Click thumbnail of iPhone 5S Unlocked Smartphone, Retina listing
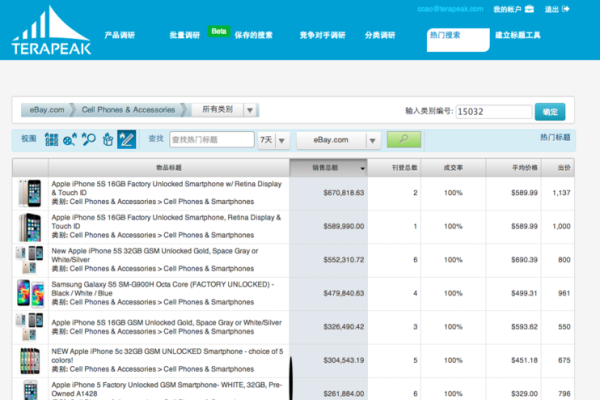600x400 pixels. point(30,227)
